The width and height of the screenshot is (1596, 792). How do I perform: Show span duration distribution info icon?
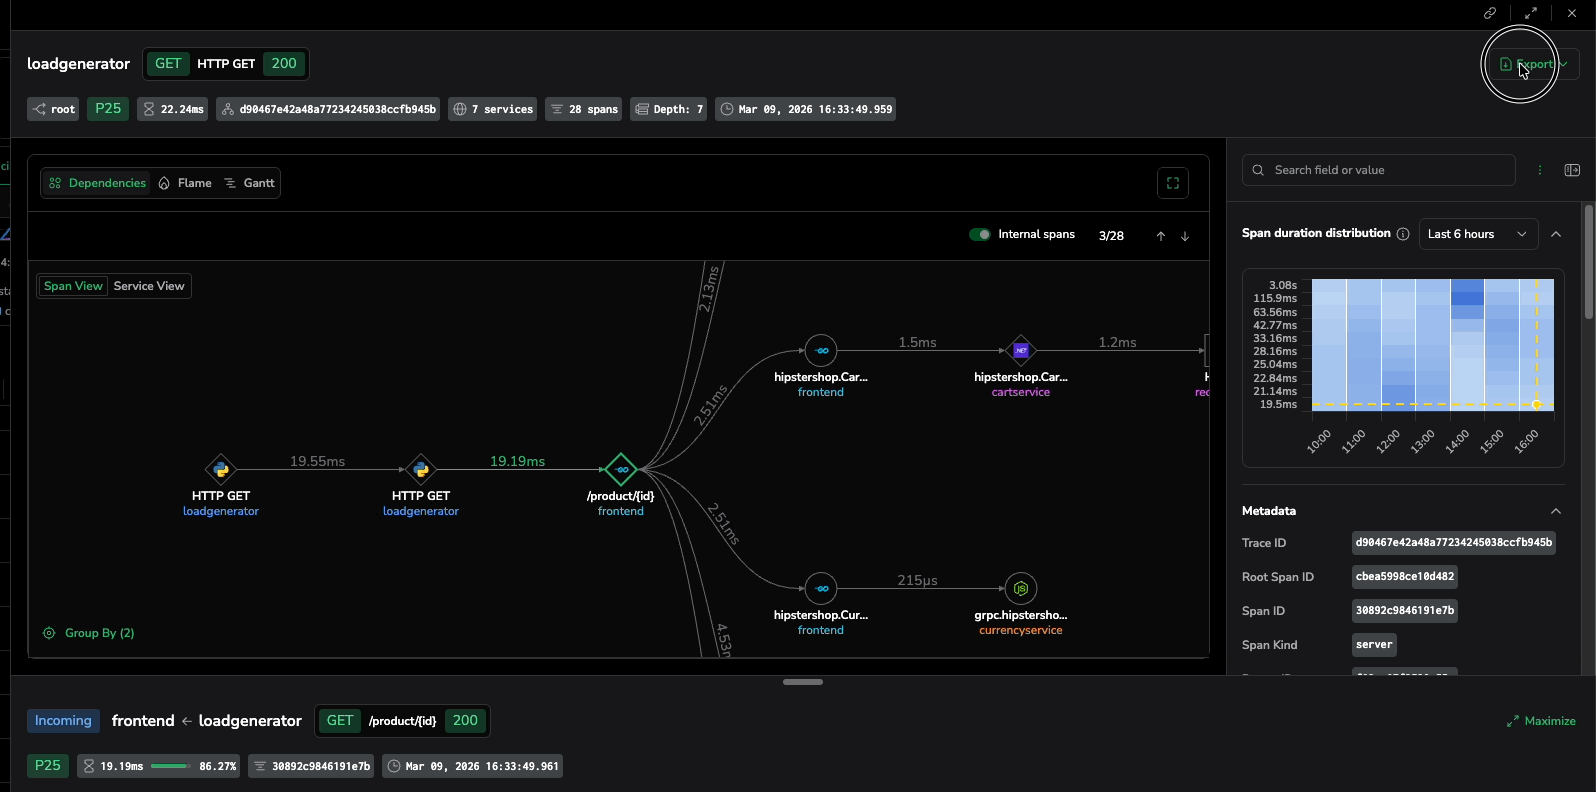click(x=1403, y=234)
